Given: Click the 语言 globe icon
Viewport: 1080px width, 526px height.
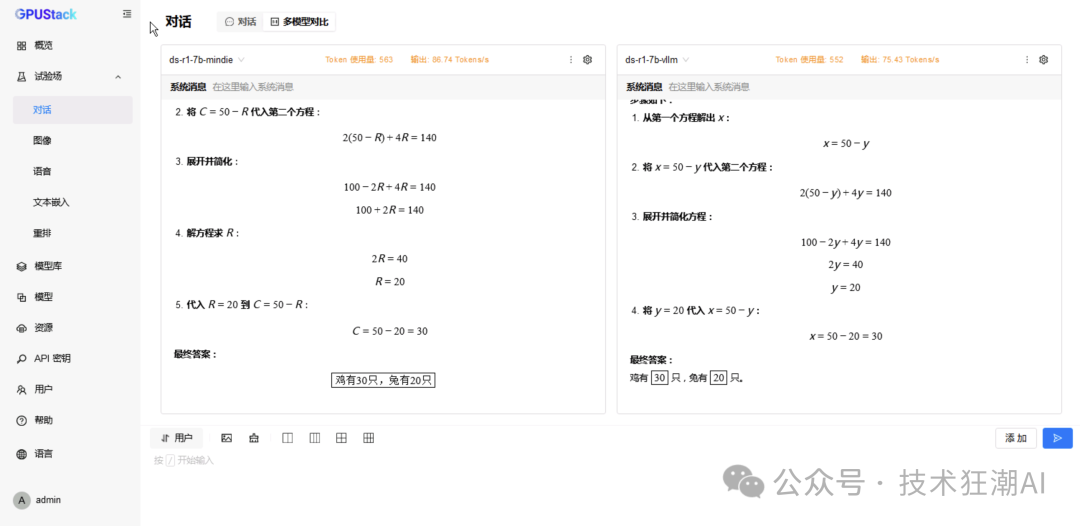Looking at the screenshot, I should pyautogui.click(x=21, y=454).
